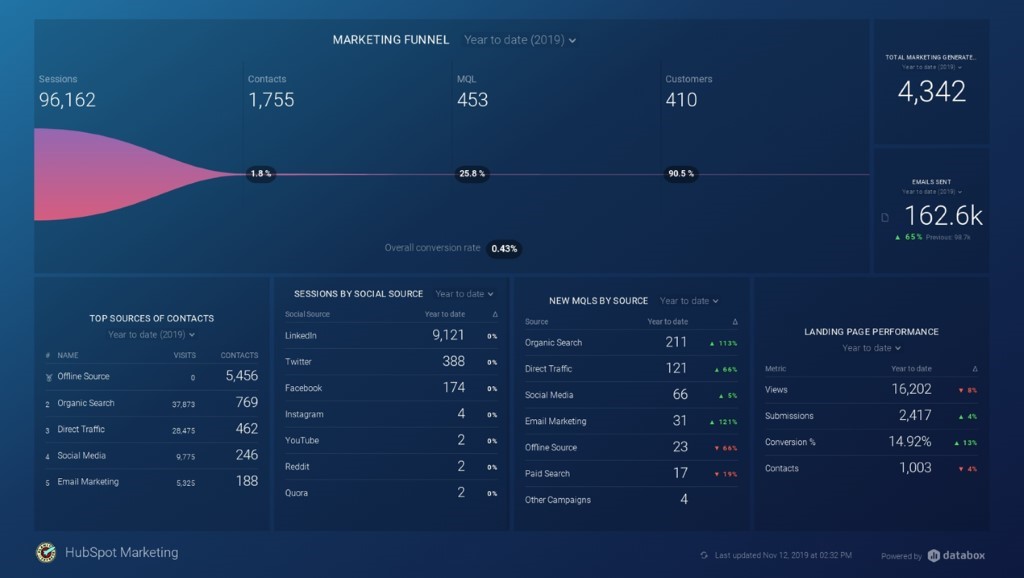Click the CONTACTS column header
The width and height of the screenshot is (1024, 578).
239,355
